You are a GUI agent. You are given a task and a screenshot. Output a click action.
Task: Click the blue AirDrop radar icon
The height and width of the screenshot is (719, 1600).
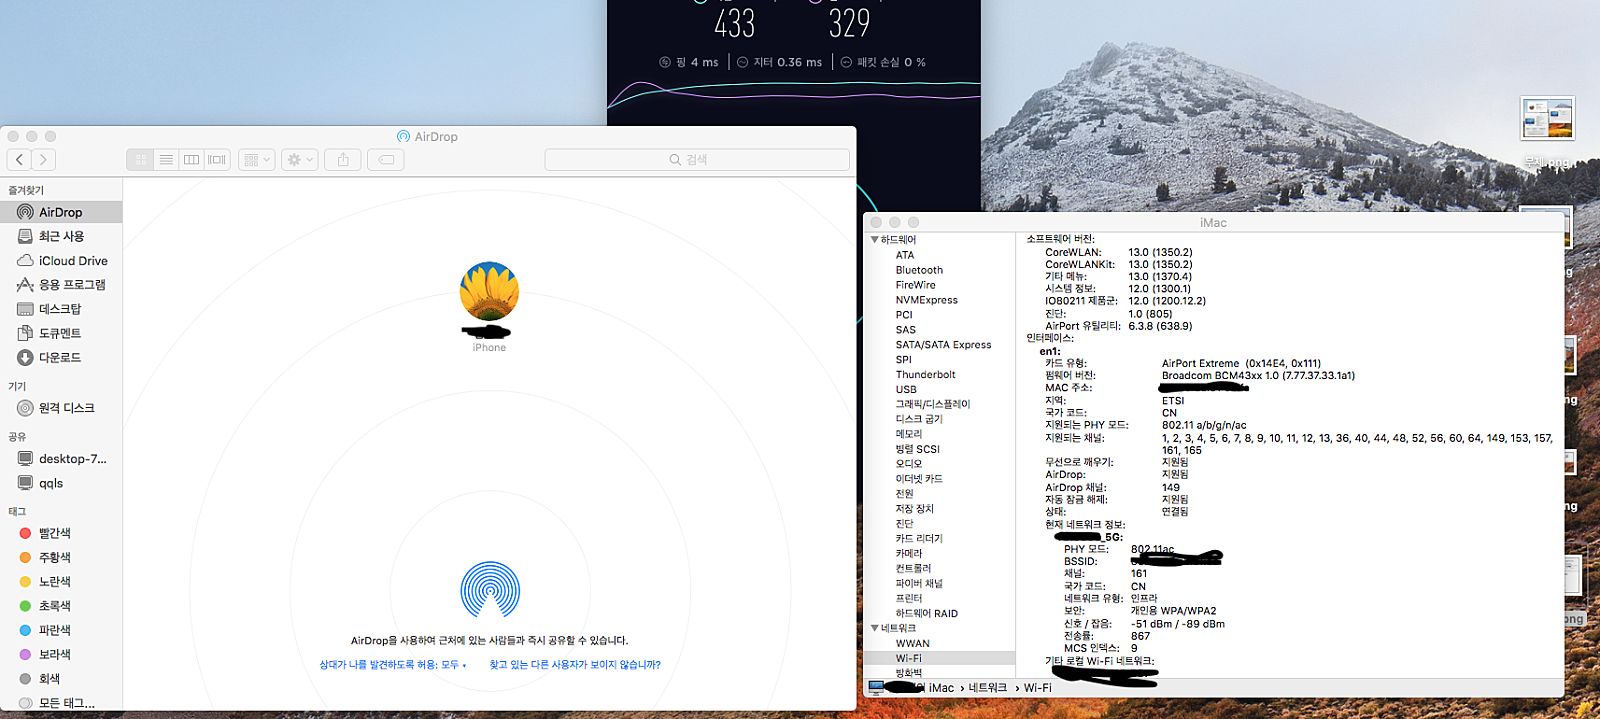490,589
